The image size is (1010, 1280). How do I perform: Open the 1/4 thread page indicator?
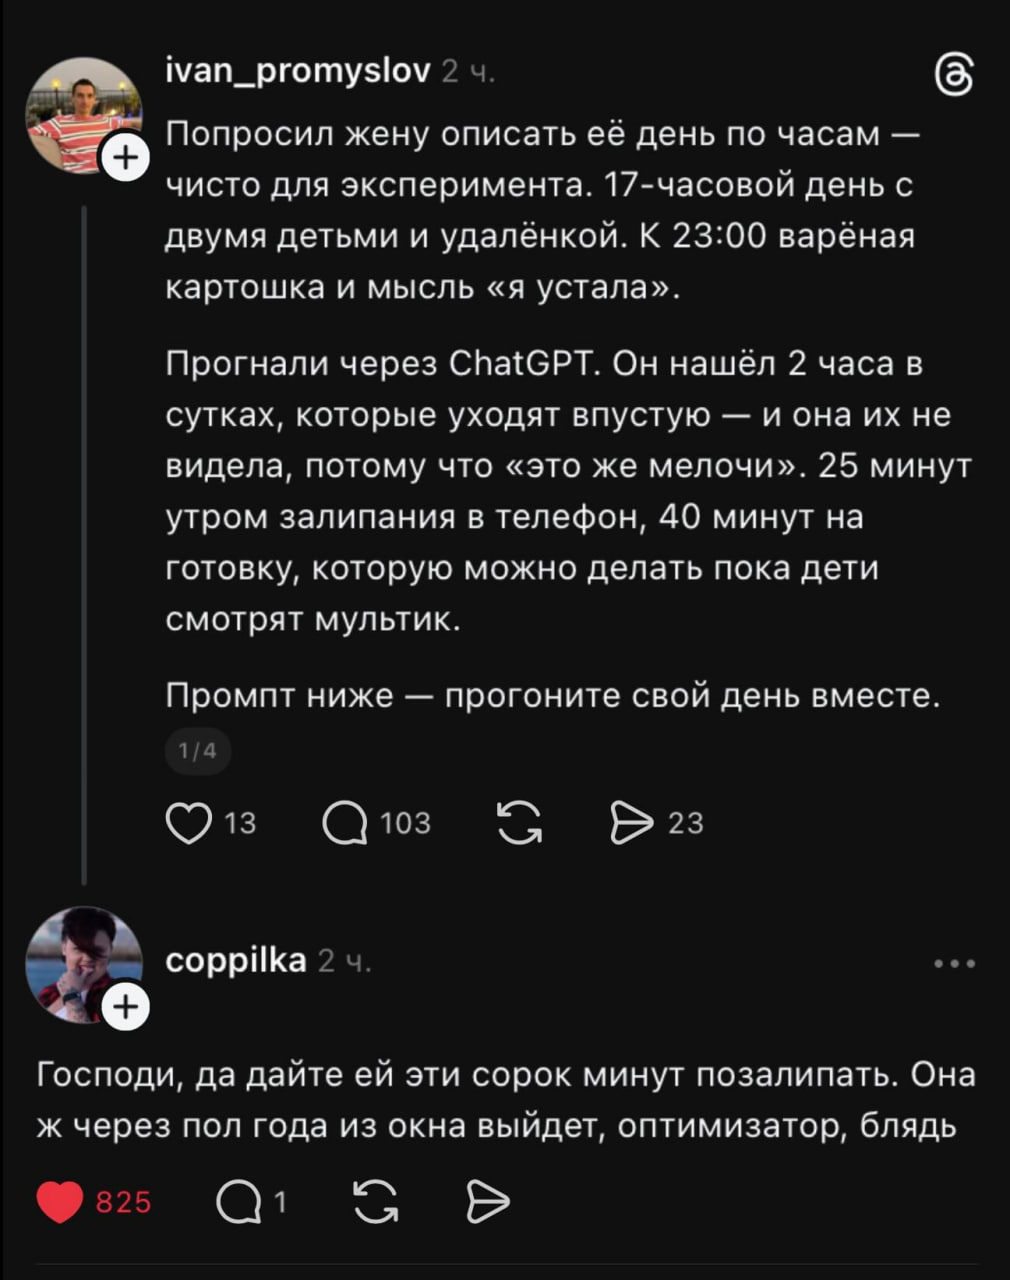[x=197, y=750]
